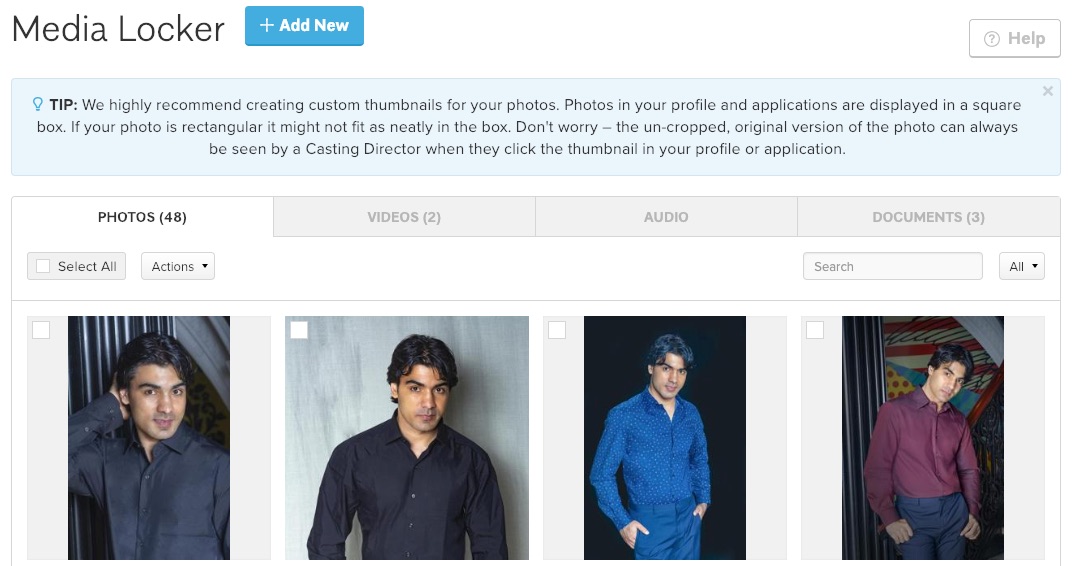Check the first photo's checkbox
Screen dimensions: 1072x566
pos(41,330)
